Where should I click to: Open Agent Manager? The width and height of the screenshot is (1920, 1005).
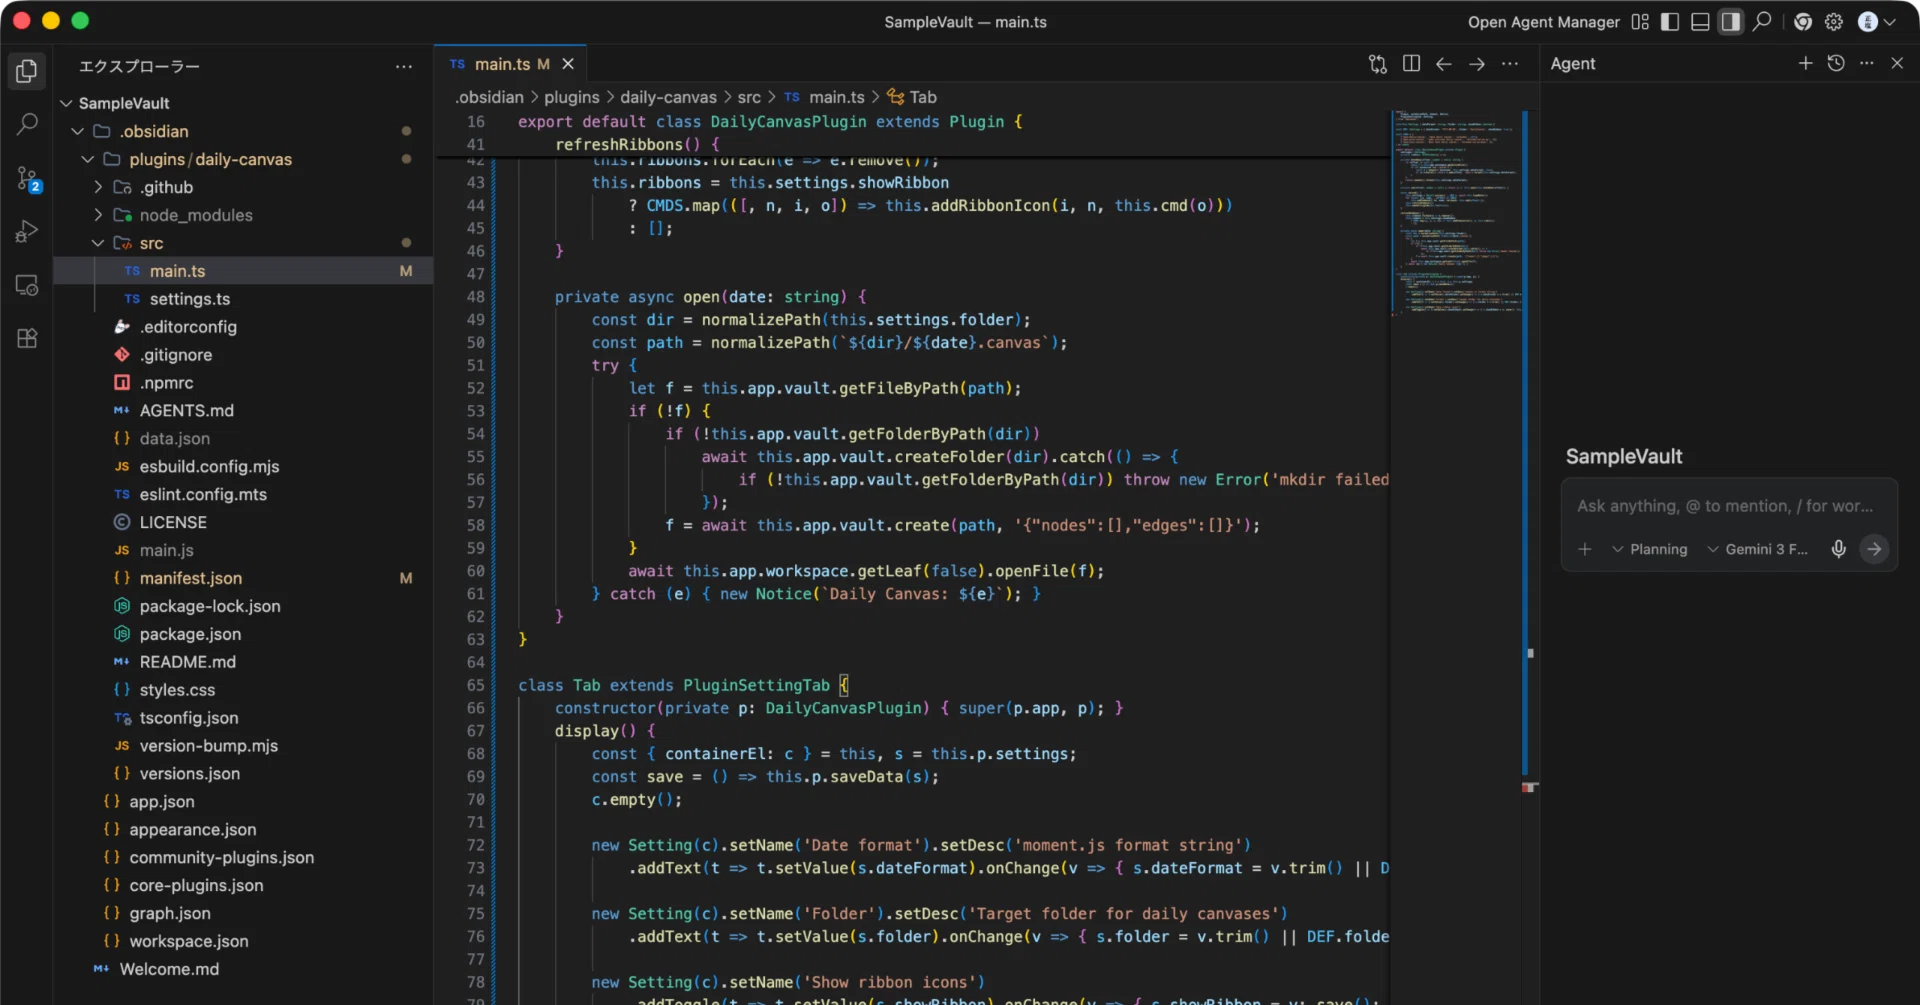click(x=1543, y=22)
